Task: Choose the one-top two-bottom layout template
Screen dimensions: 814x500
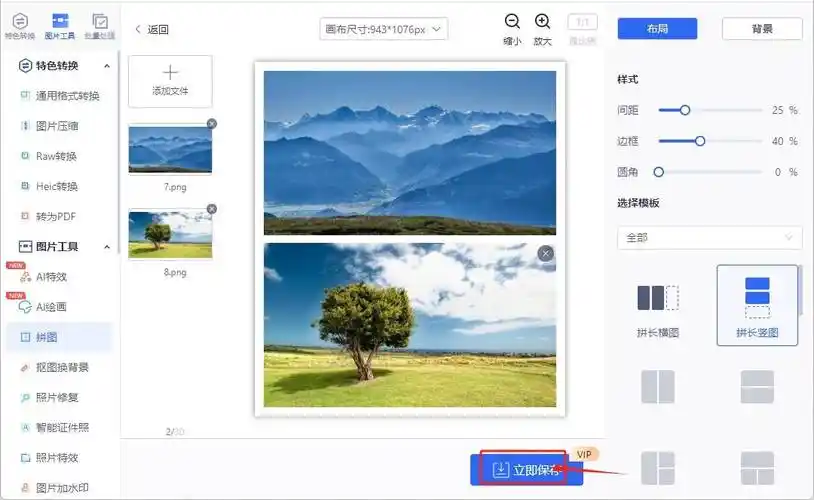Action: (757, 468)
